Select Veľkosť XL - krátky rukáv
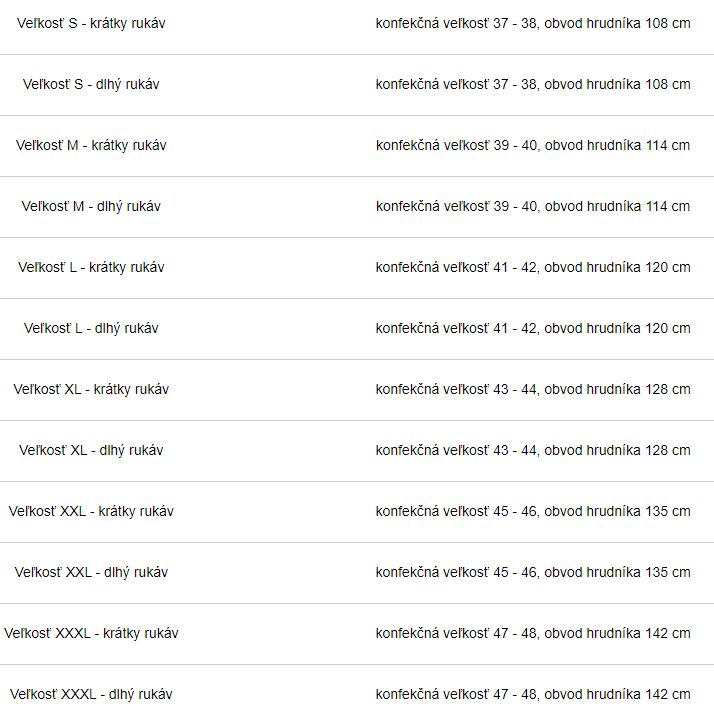Screen dimensions: 714x720 tap(91, 390)
